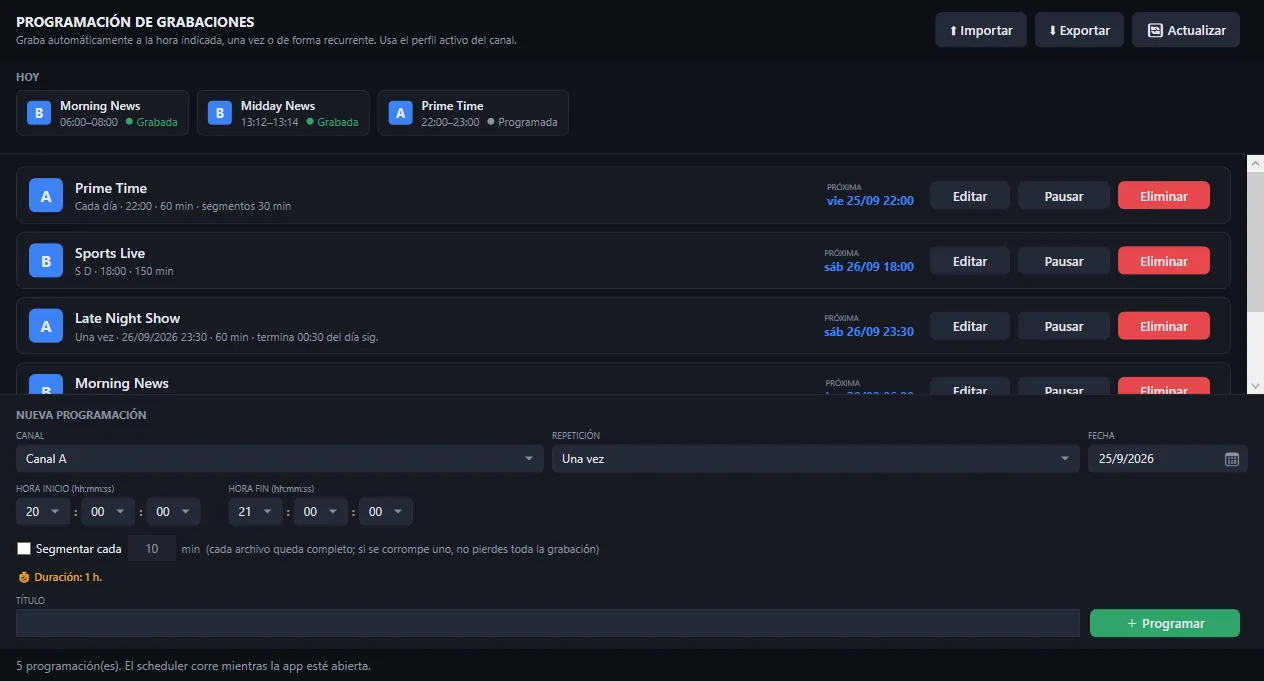Enable the Segmentar cada checkbox
The image size is (1264, 681).
click(x=24, y=549)
